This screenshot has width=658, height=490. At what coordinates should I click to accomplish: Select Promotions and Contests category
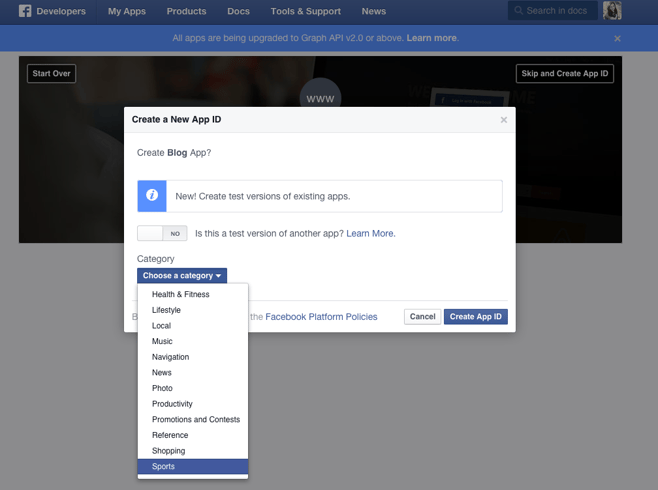(193, 420)
